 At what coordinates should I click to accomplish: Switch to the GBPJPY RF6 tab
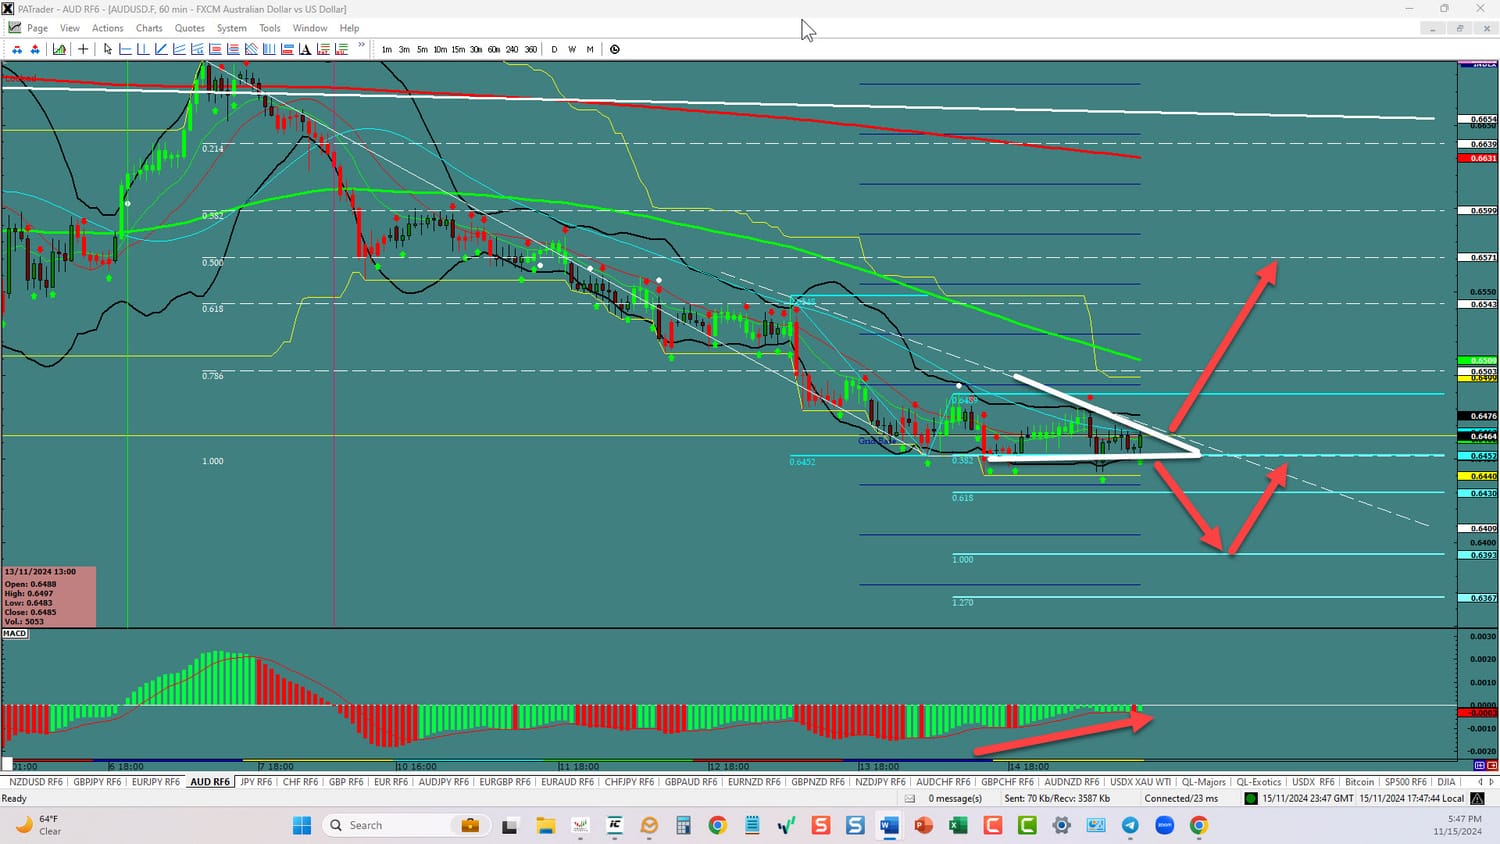[97, 782]
